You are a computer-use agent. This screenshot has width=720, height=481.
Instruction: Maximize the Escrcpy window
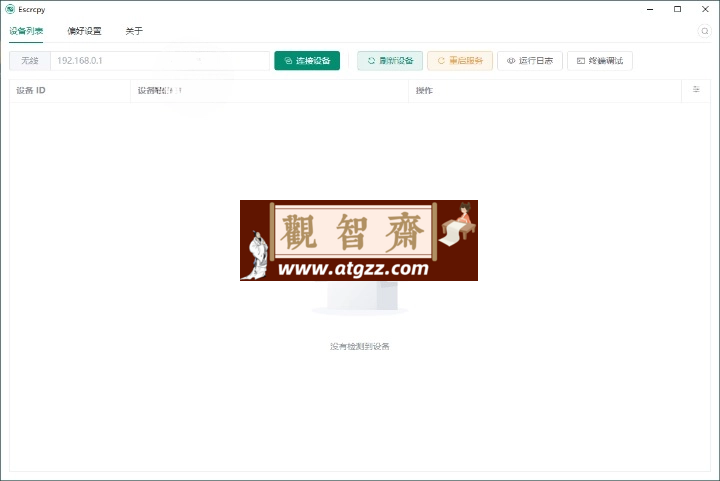click(x=677, y=9)
